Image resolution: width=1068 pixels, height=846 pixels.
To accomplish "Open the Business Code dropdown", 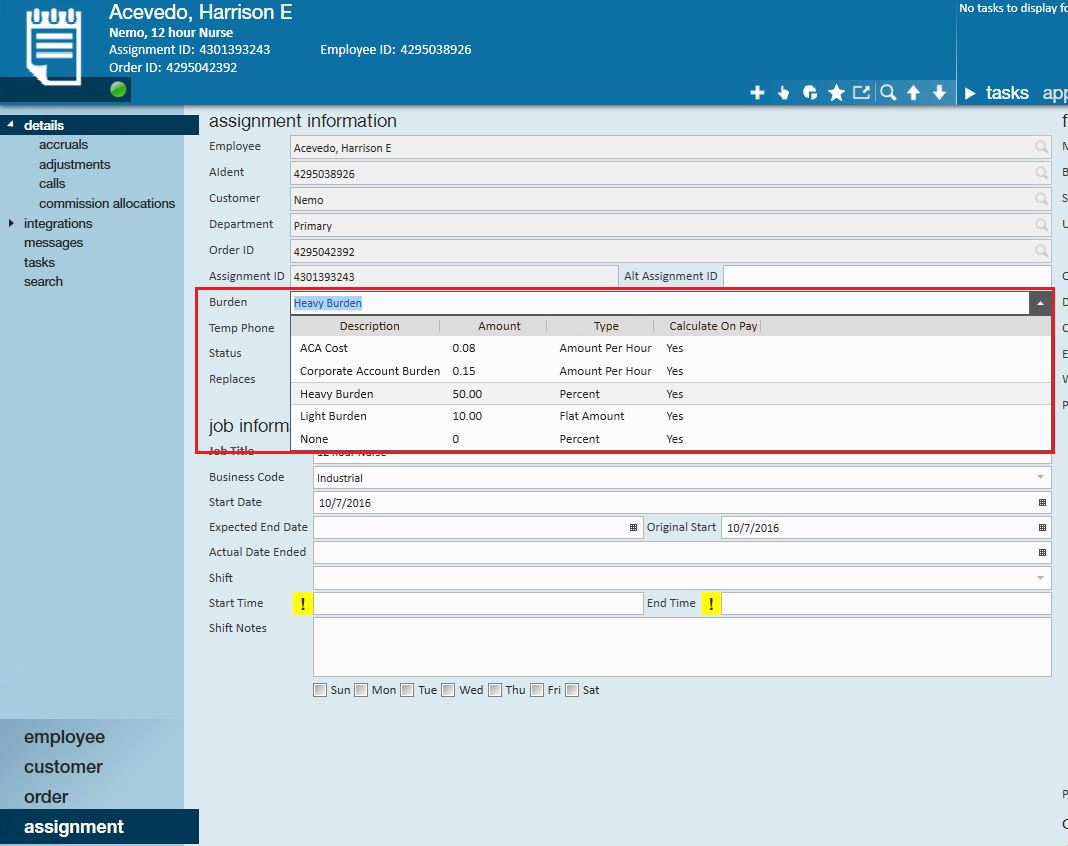I will 1042,478.
